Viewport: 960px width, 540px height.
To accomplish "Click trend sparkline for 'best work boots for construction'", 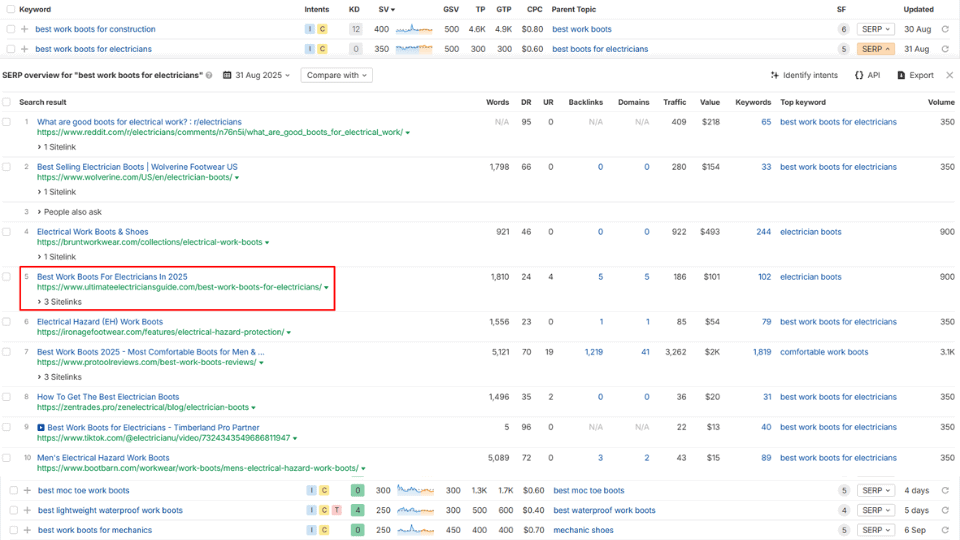I will tap(414, 29).
